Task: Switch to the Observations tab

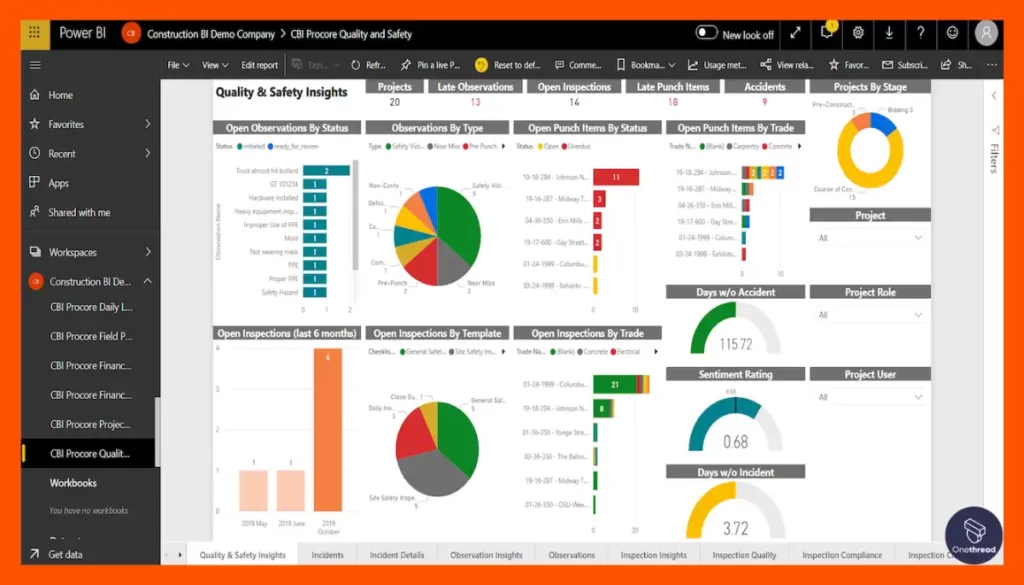Action: 571,554
